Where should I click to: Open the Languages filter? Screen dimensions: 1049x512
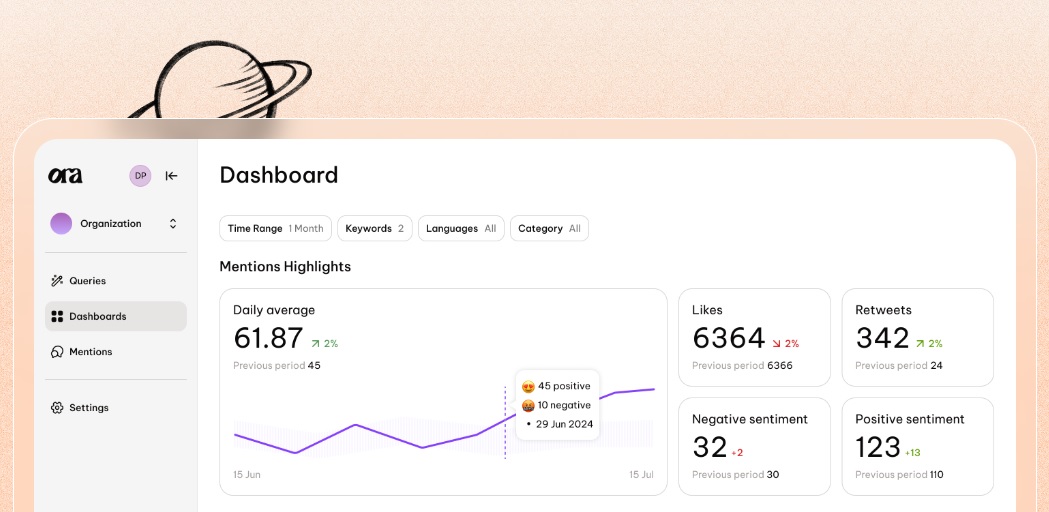[x=461, y=228]
